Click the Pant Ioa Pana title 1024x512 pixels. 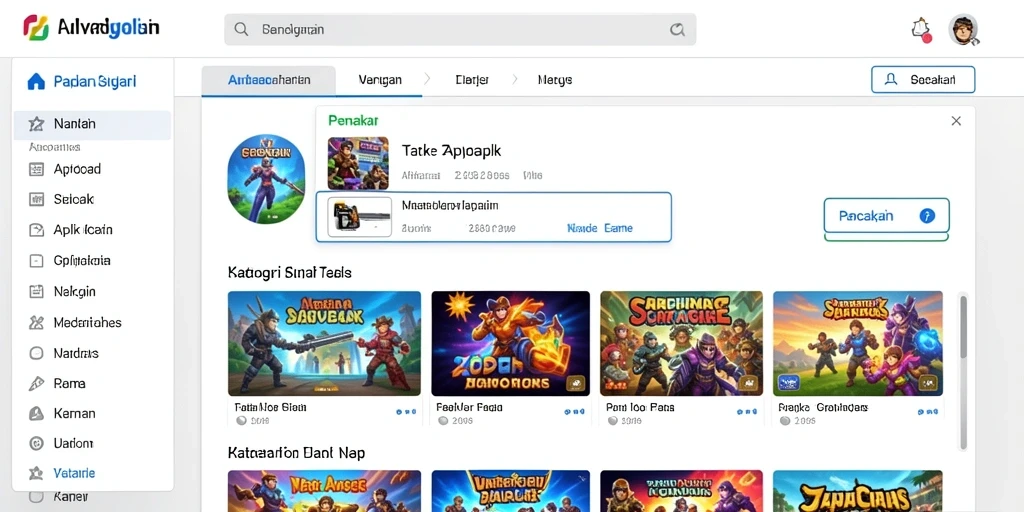(x=640, y=407)
